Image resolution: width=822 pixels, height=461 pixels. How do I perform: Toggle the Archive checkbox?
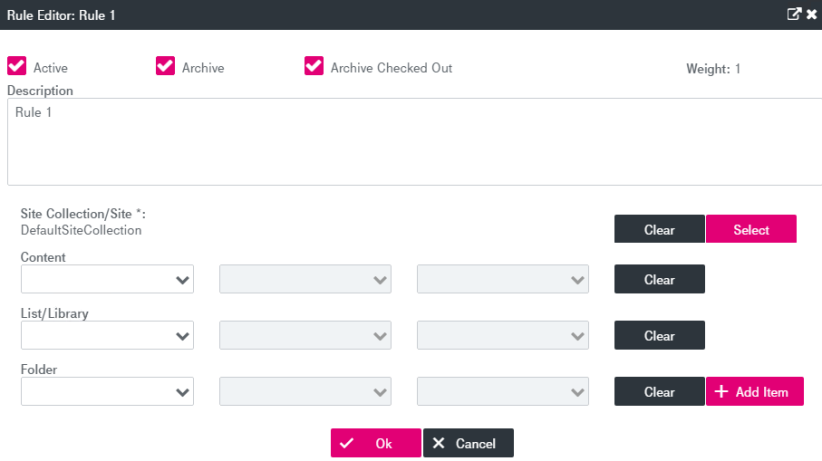tap(165, 66)
